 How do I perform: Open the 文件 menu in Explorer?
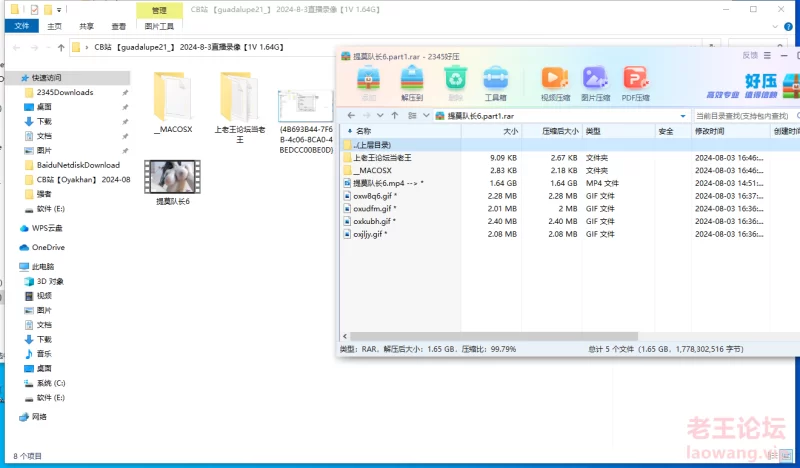coord(21,26)
